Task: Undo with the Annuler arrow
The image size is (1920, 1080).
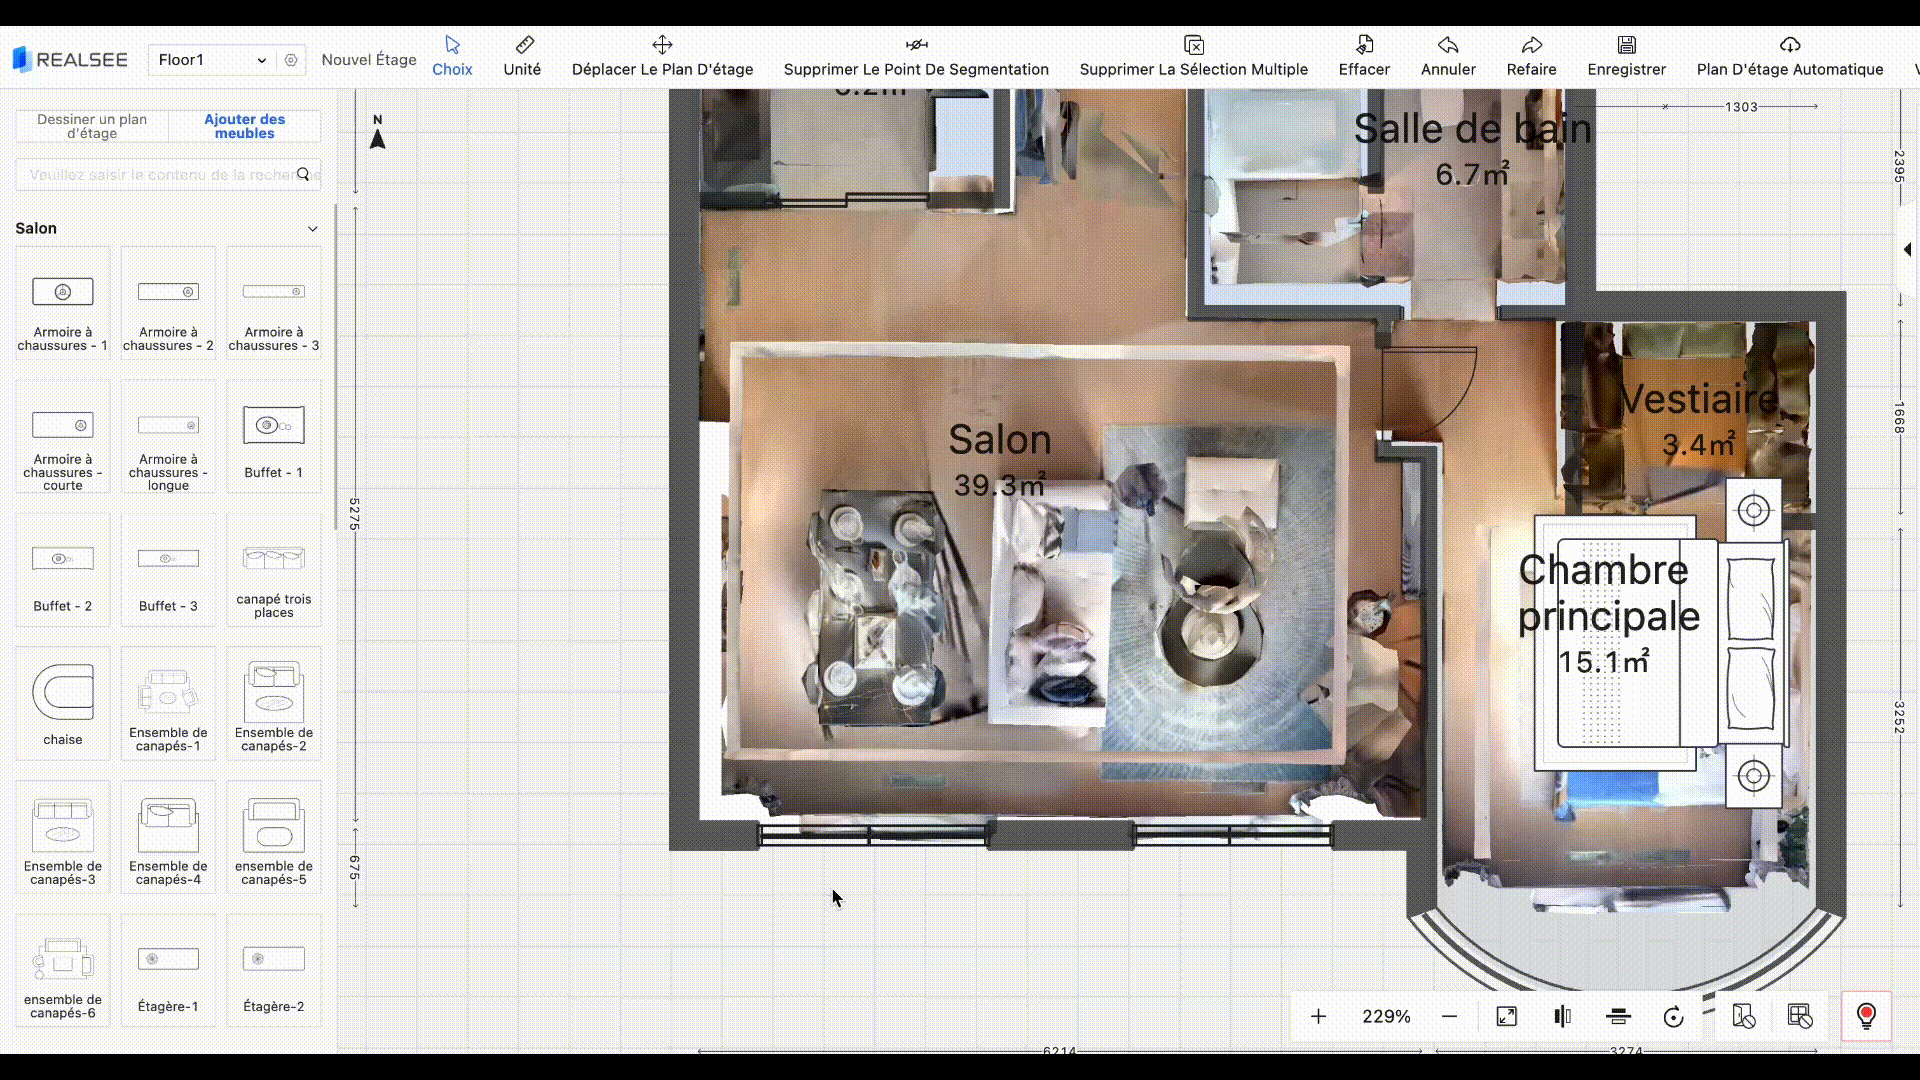Action: pos(1448,45)
